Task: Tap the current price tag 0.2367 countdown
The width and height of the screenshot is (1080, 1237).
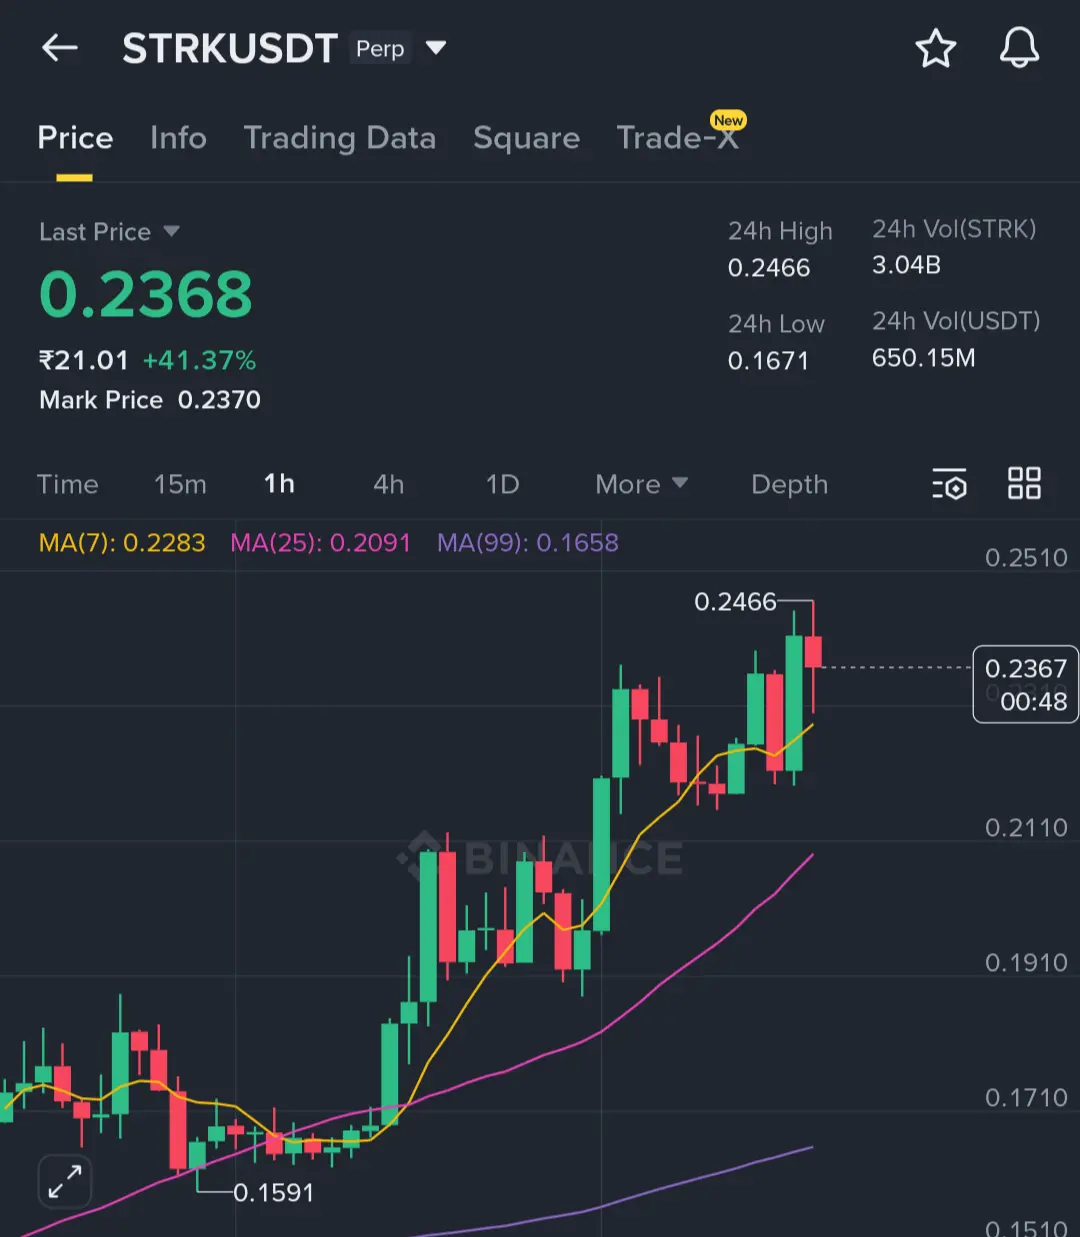Action: (1026, 684)
